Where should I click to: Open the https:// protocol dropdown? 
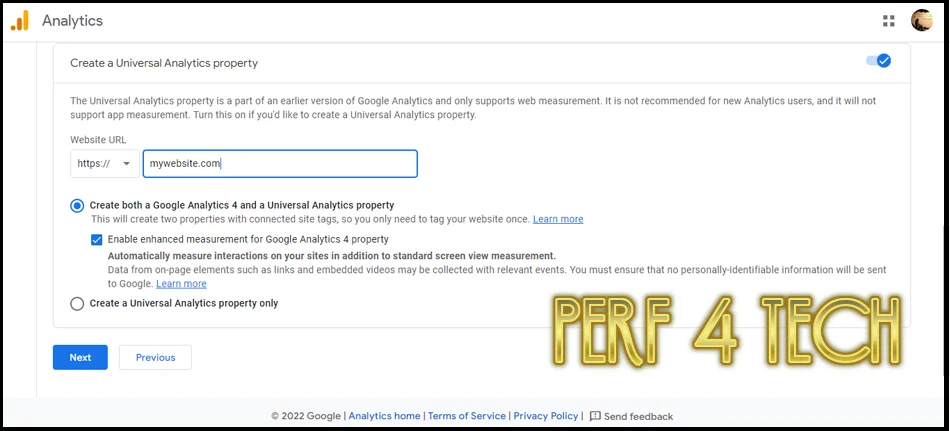point(105,164)
